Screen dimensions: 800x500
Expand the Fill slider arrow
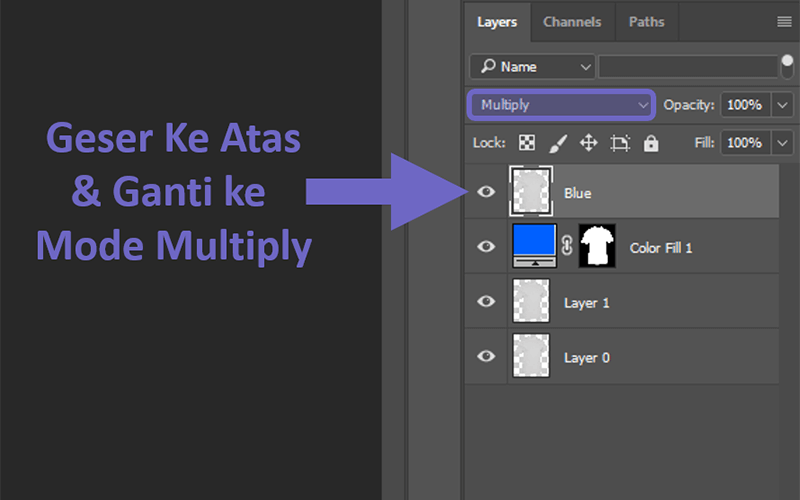coord(782,143)
